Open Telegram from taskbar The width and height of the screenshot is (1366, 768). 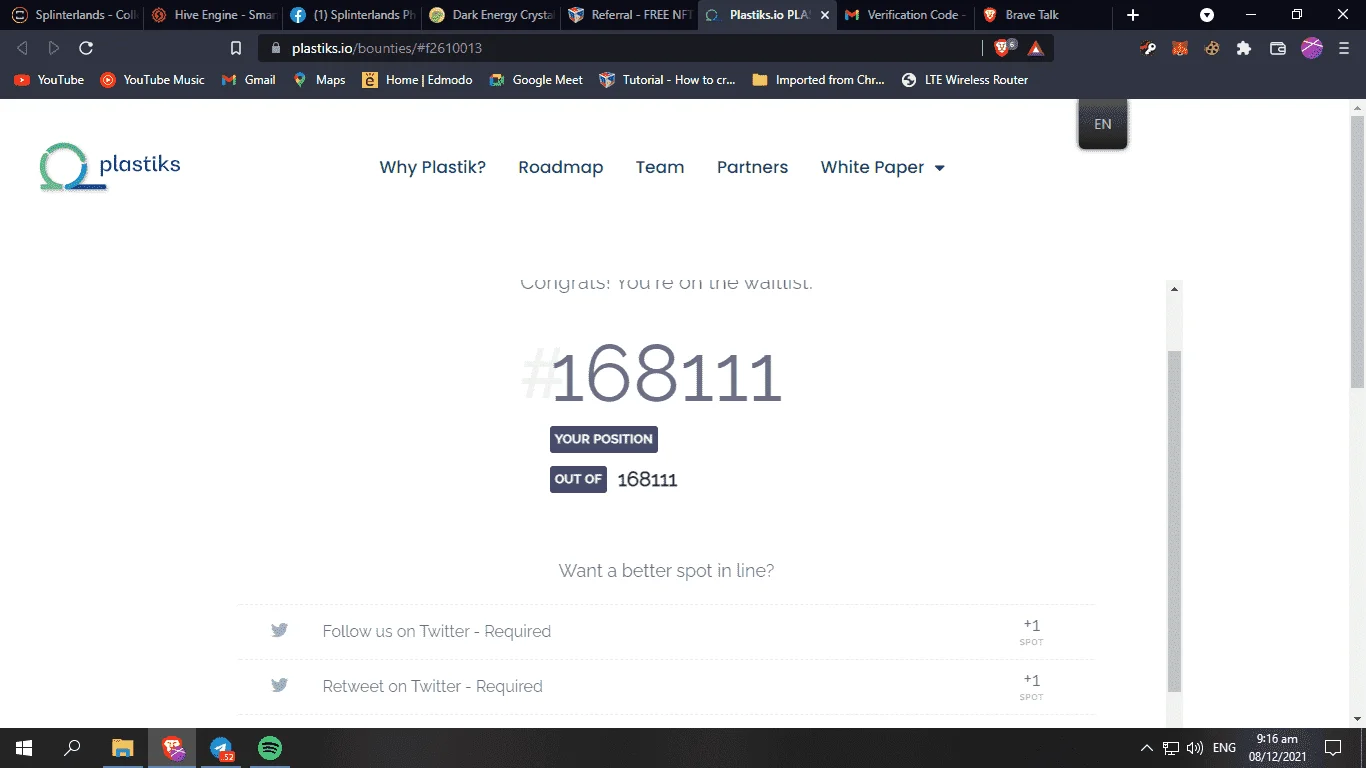(221, 748)
